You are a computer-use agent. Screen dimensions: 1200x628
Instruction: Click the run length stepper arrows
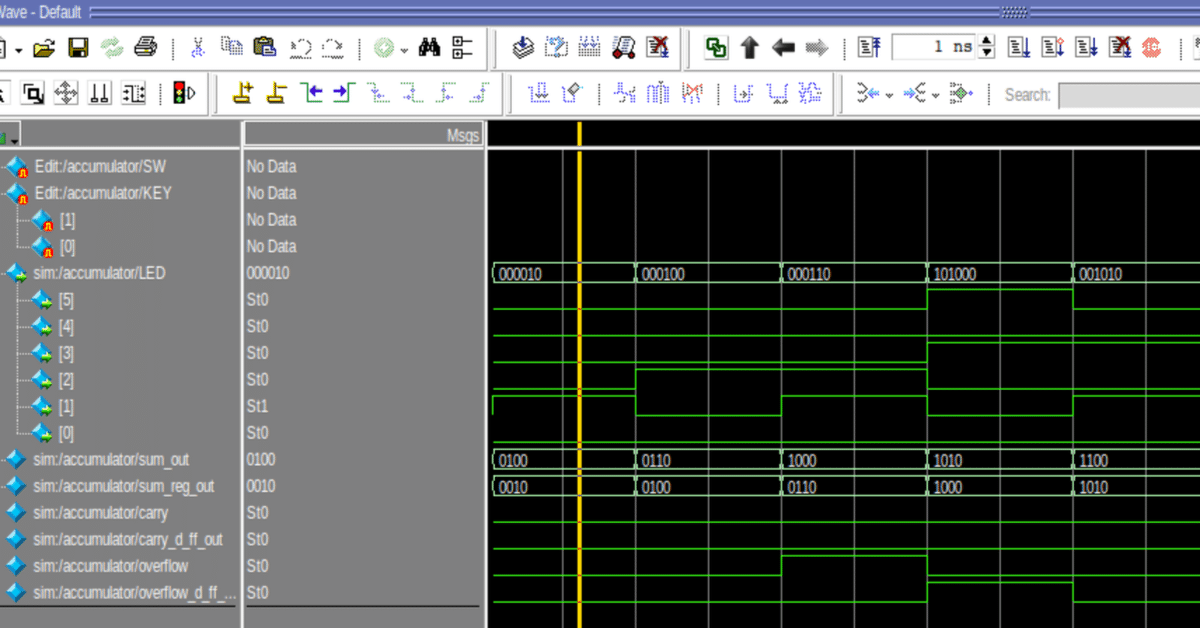(x=988, y=48)
